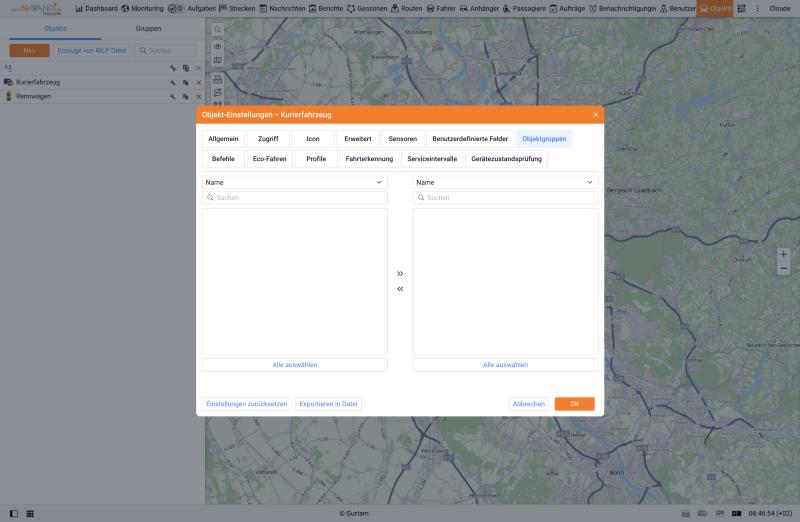Expand the right Name dropdown
This screenshot has height=522, width=800.
click(x=505, y=182)
